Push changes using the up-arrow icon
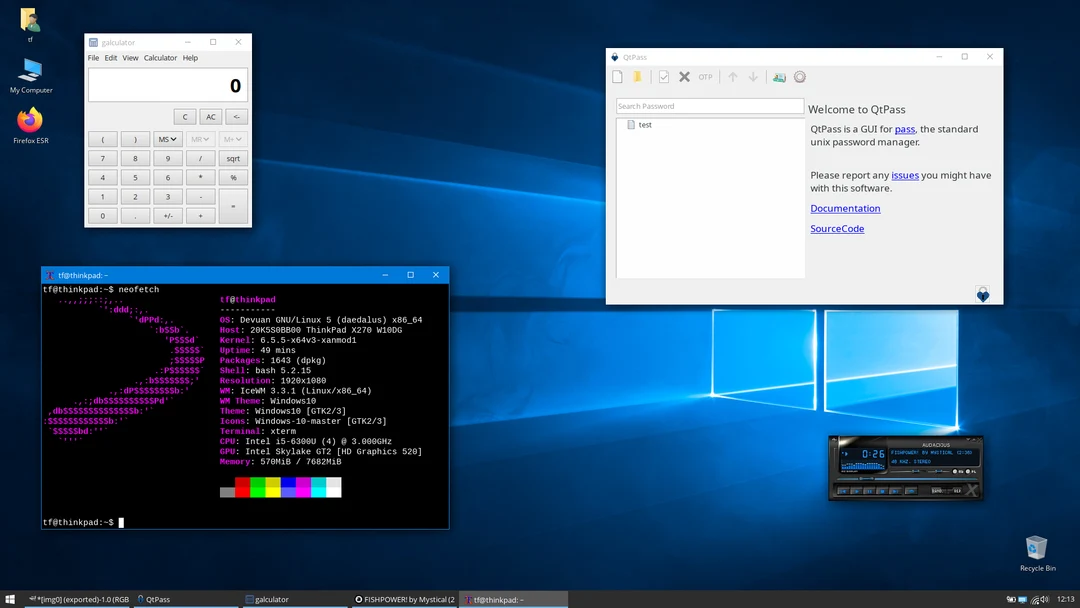 pos(732,76)
